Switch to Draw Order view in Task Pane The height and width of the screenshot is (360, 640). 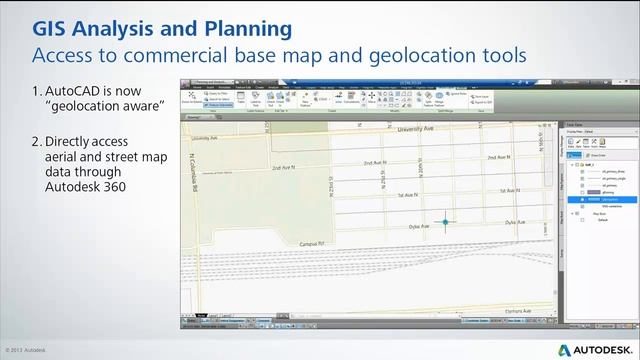(x=596, y=155)
